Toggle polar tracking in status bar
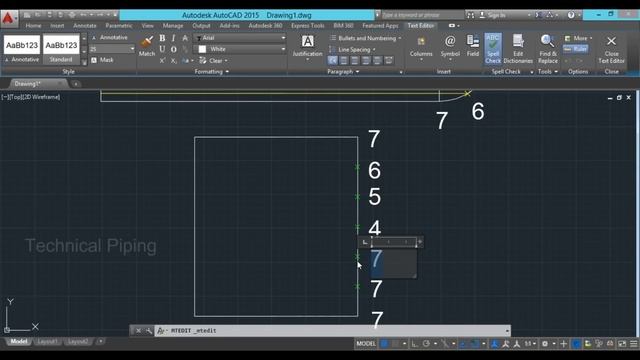The image size is (640, 360). click(426, 344)
